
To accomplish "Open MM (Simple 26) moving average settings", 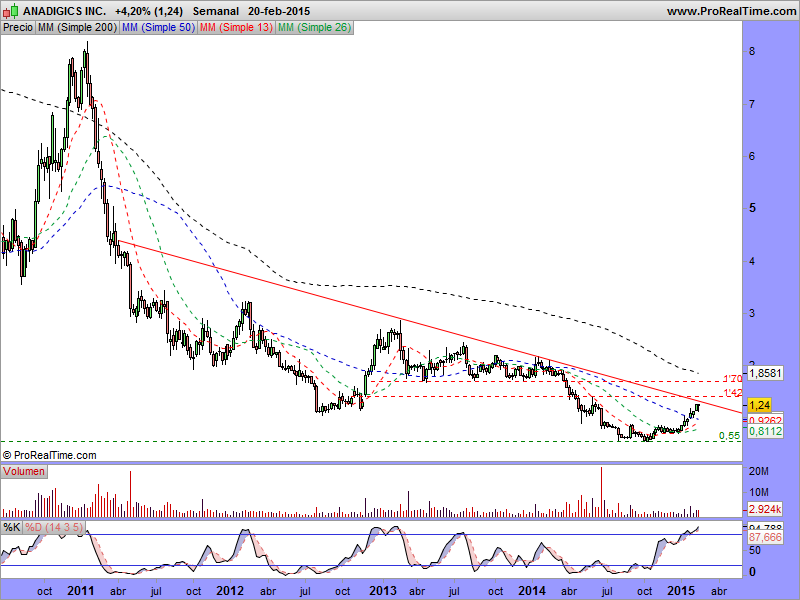I will tap(314, 28).
